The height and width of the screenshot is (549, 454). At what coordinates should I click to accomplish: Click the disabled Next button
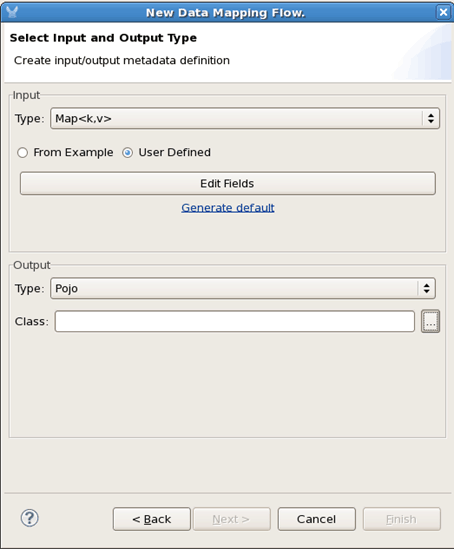(x=231, y=519)
